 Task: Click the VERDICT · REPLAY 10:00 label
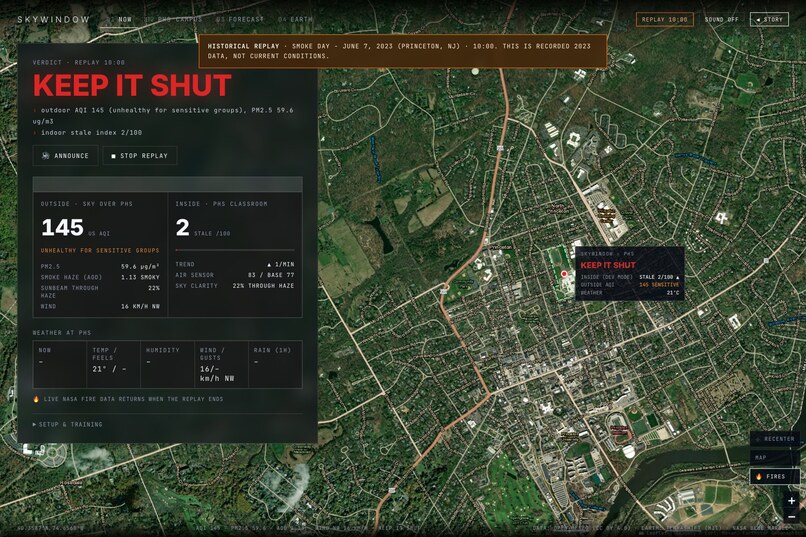[79, 62]
